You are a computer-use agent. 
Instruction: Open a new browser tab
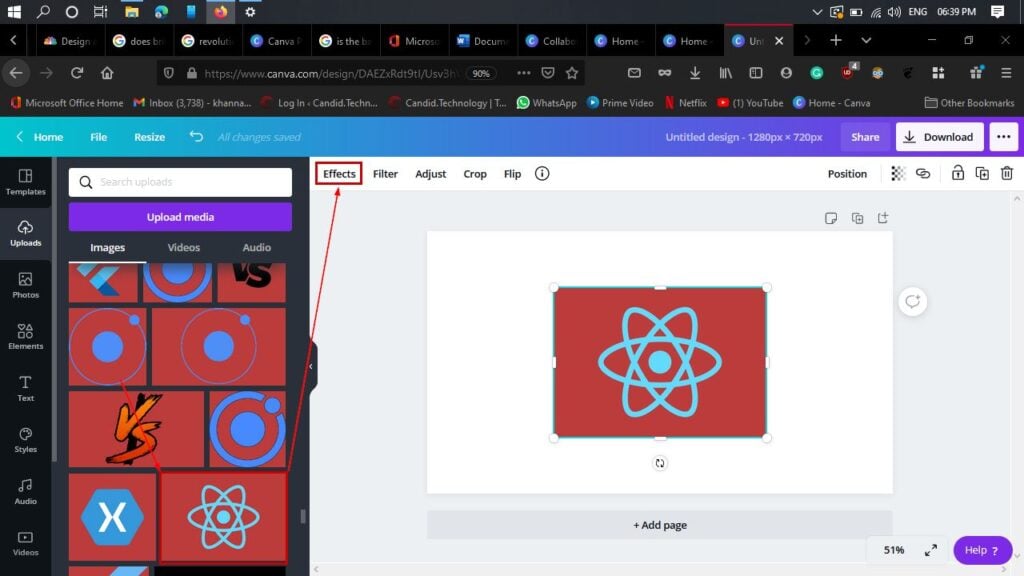pyautogui.click(x=835, y=40)
